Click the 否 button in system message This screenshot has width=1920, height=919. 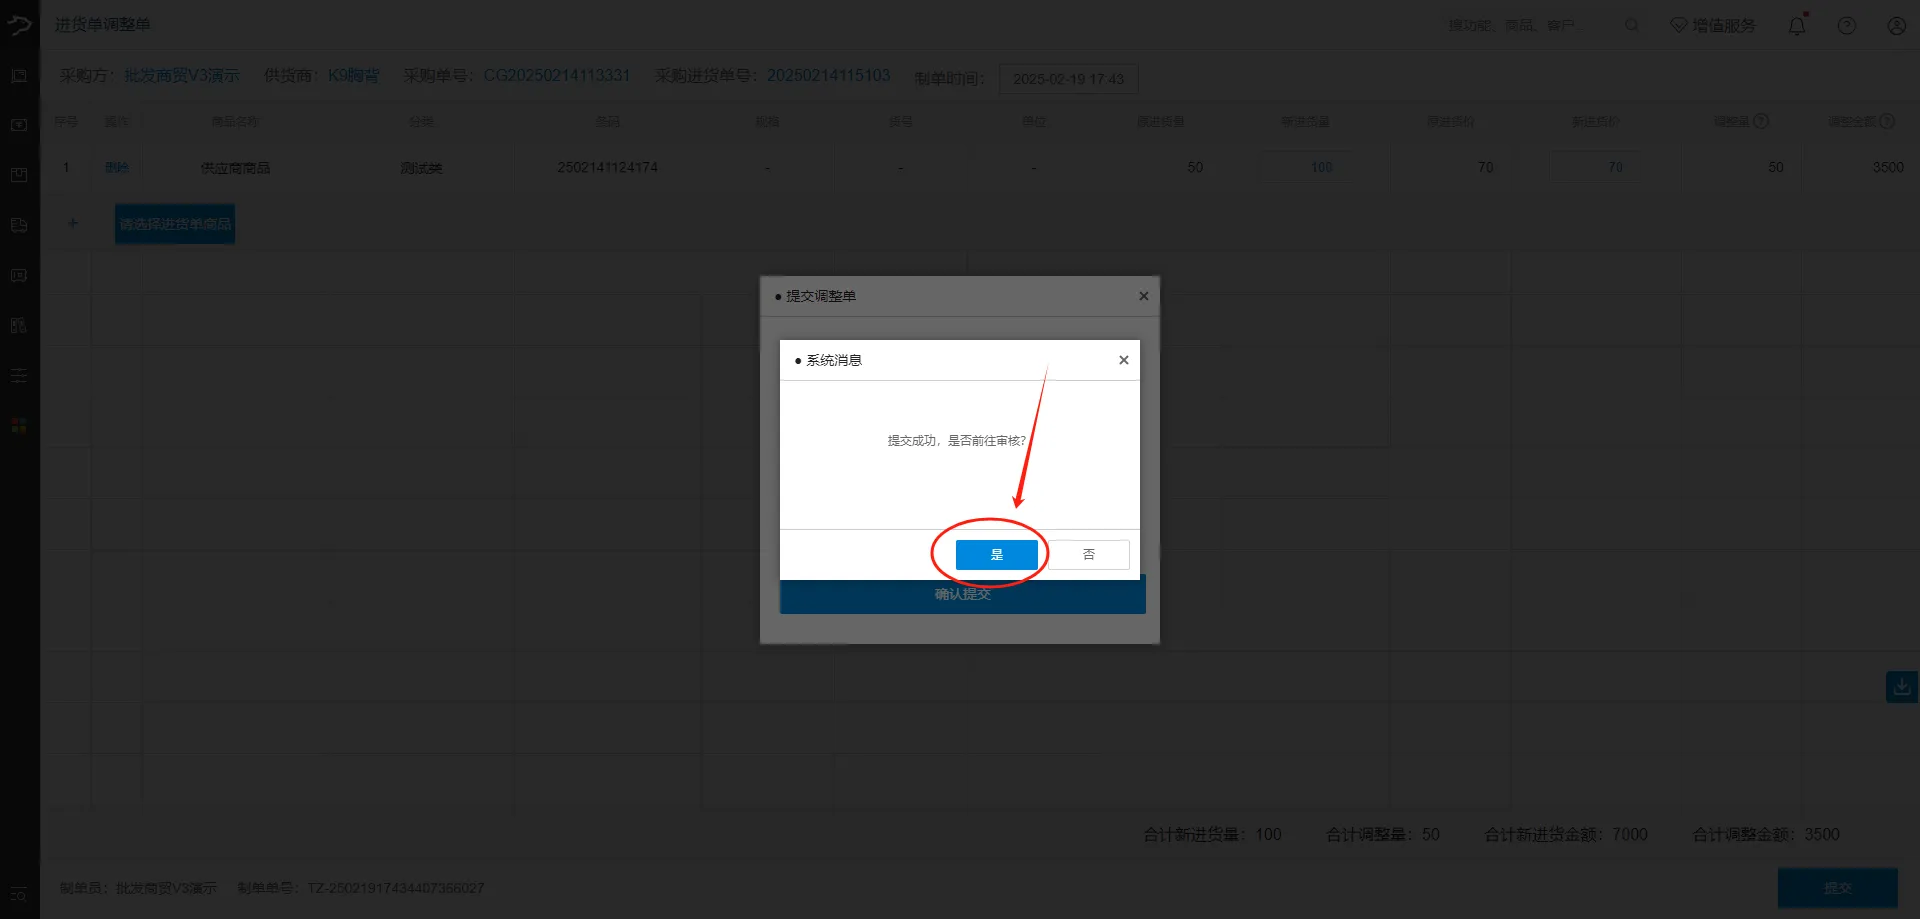[x=1089, y=555]
